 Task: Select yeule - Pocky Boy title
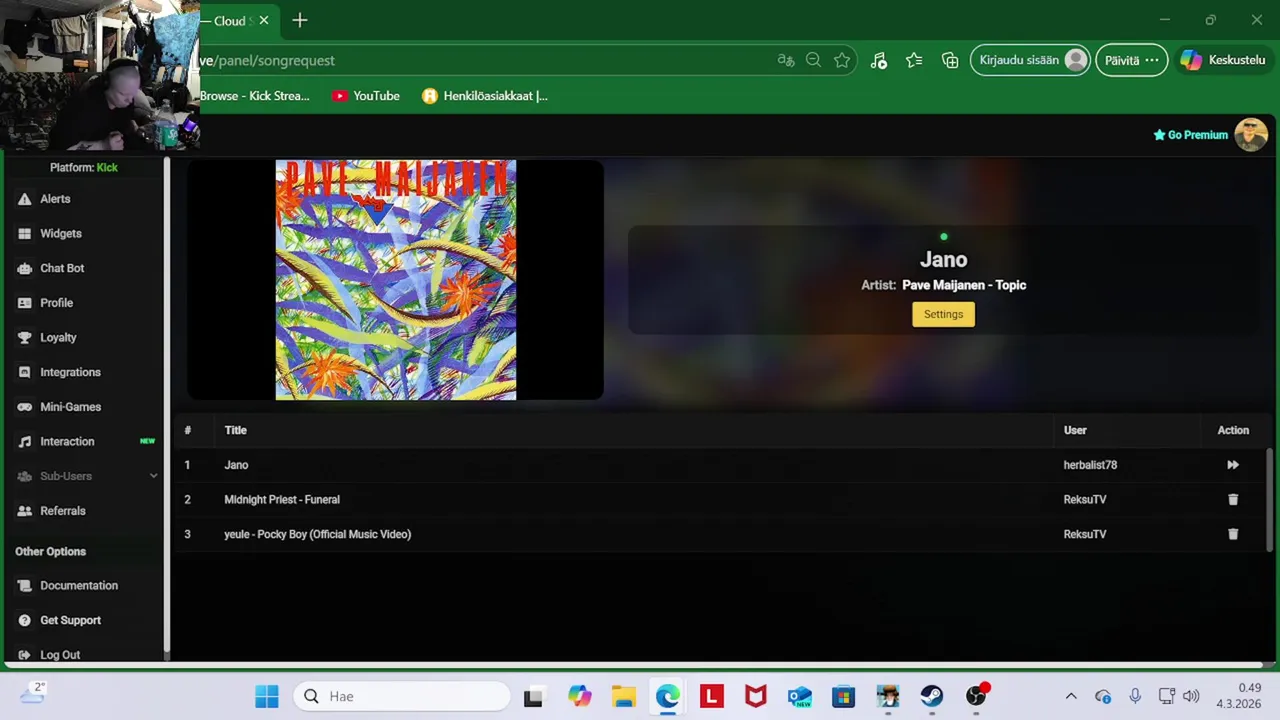pyautogui.click(x=318, y=534)
